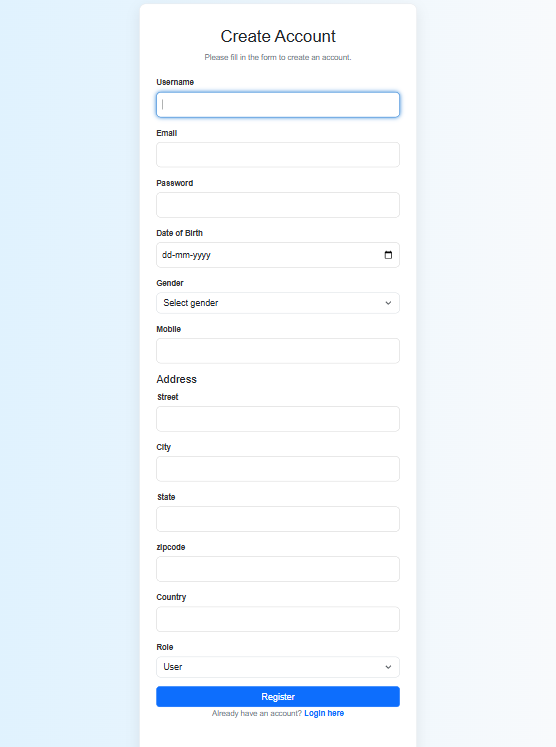Screen dimensions: 556x747
Task: Click the zipcode label
Action: [x=171, y=547]
